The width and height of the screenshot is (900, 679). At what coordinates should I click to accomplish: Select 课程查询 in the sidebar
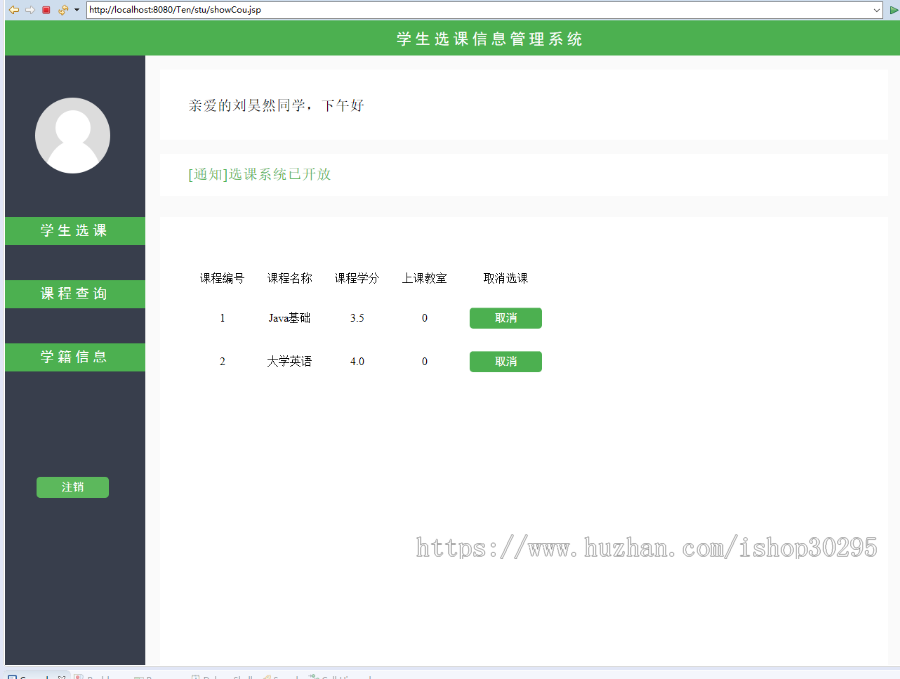tap(72, 293)
